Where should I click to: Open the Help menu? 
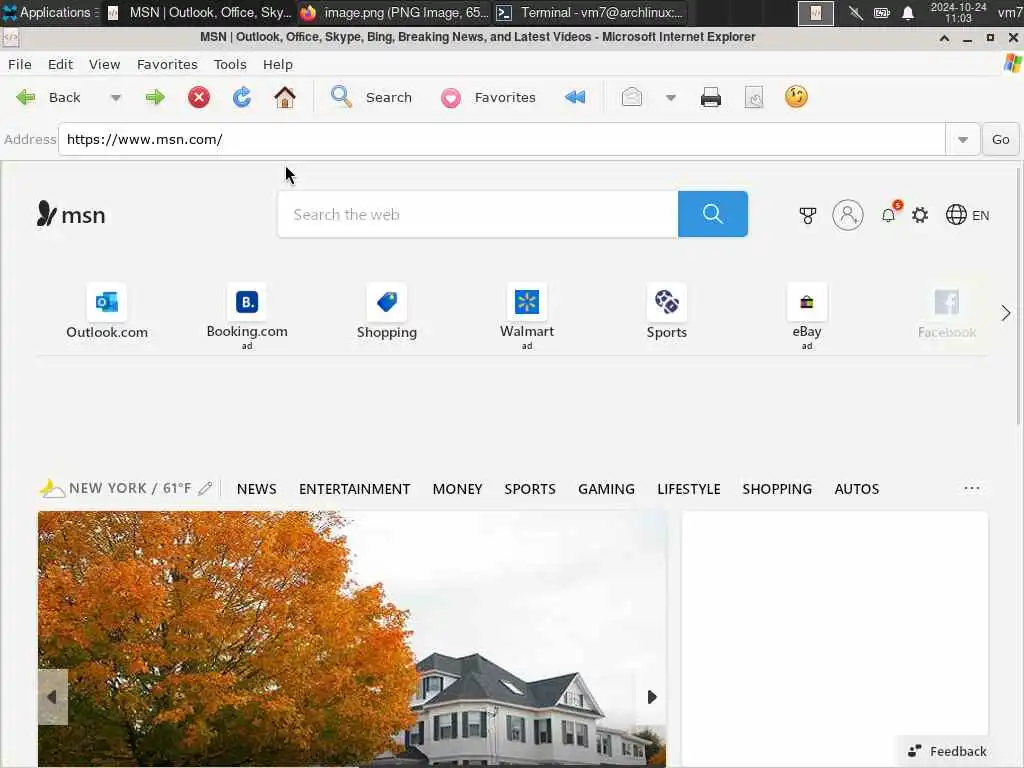coord(278,64)
